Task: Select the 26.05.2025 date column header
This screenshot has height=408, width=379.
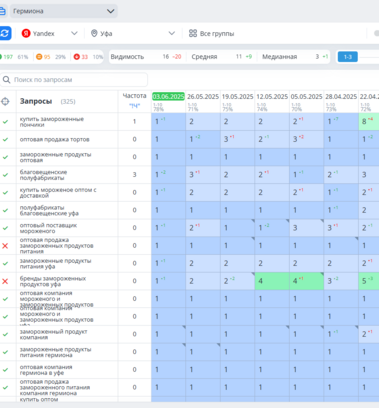Action: [203, 96]
